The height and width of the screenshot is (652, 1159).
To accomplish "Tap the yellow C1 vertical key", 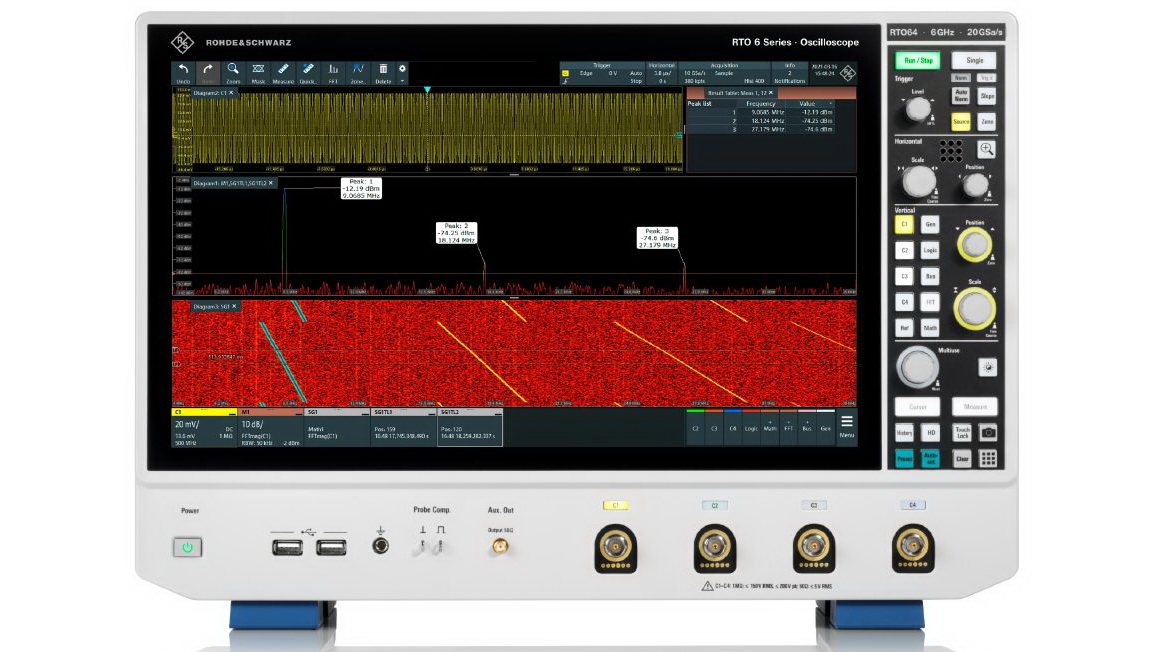I will [x=904, y=224].
